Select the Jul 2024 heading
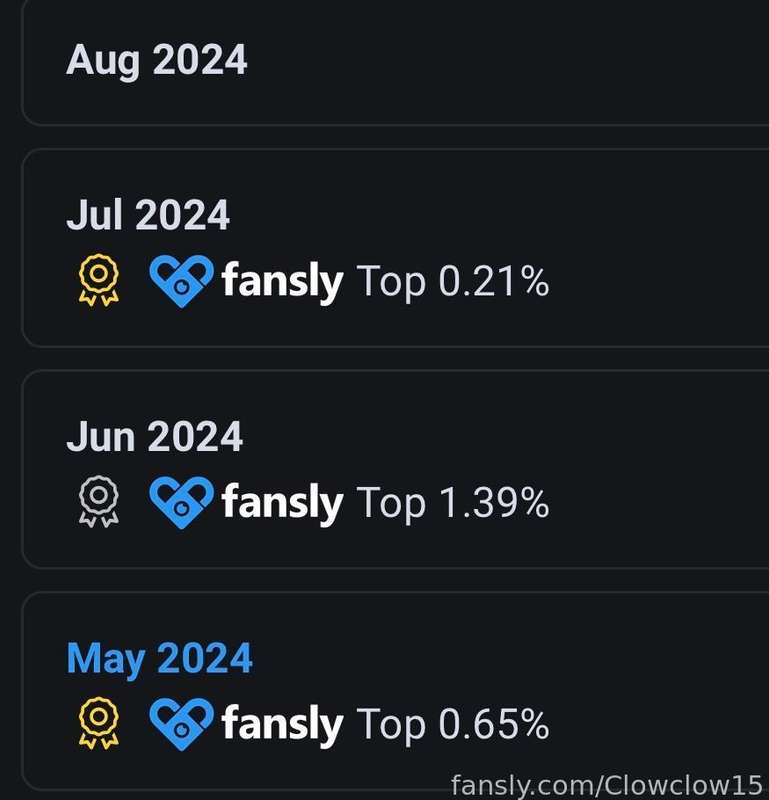 (148, 215)
